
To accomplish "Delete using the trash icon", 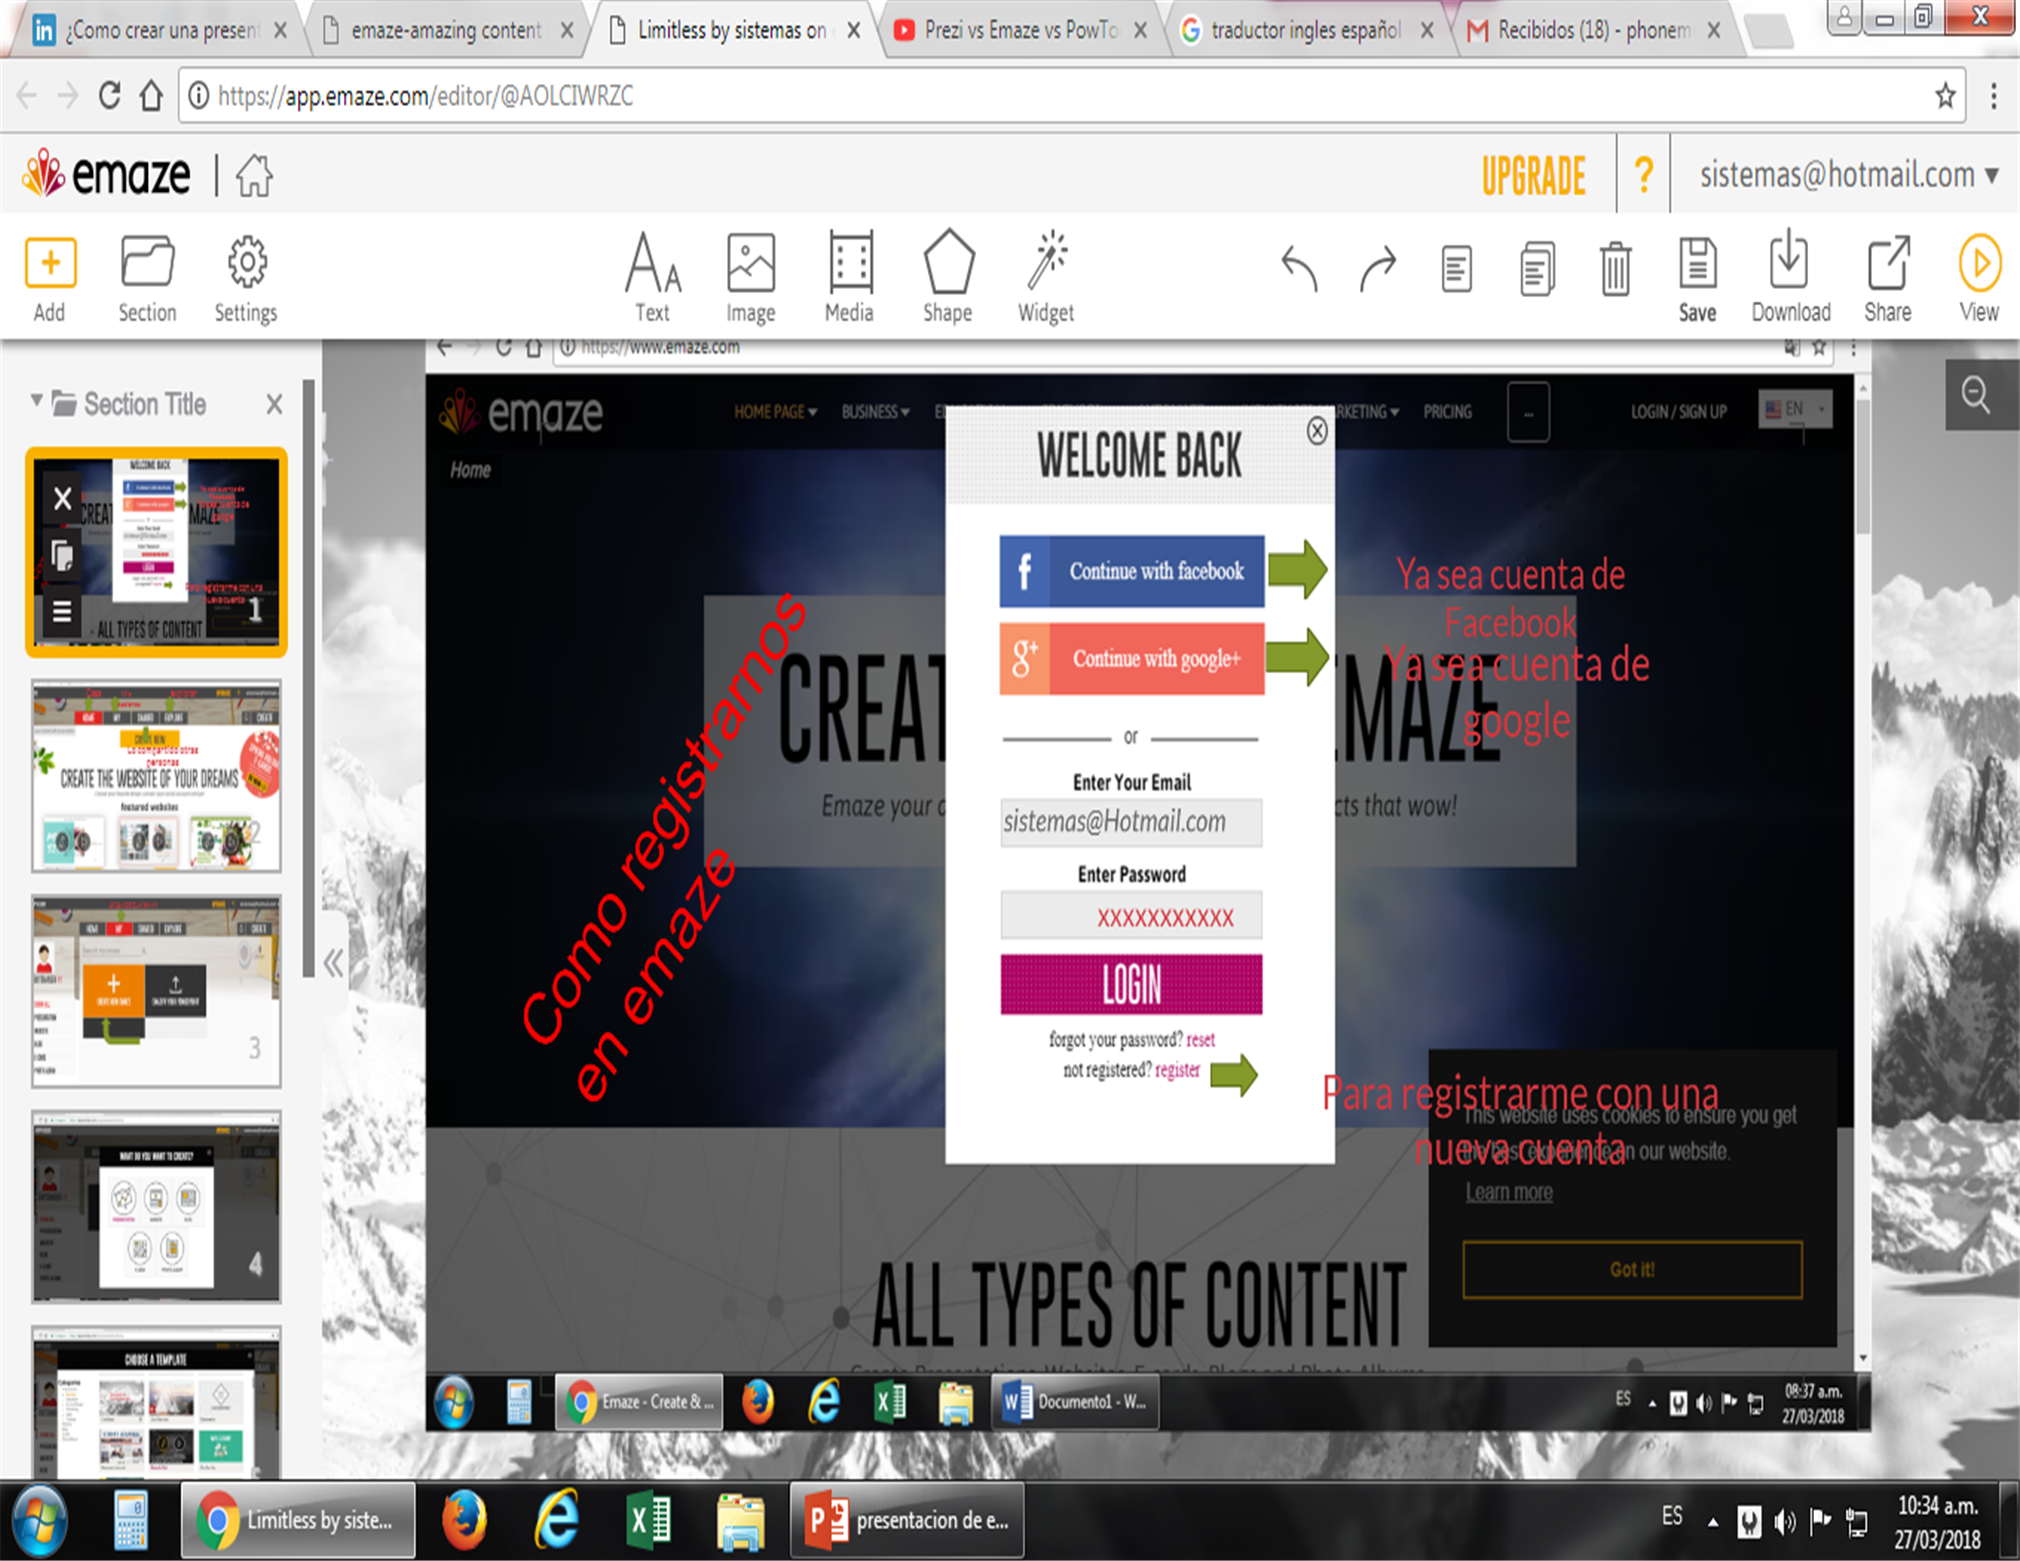I will [1615, 268].
